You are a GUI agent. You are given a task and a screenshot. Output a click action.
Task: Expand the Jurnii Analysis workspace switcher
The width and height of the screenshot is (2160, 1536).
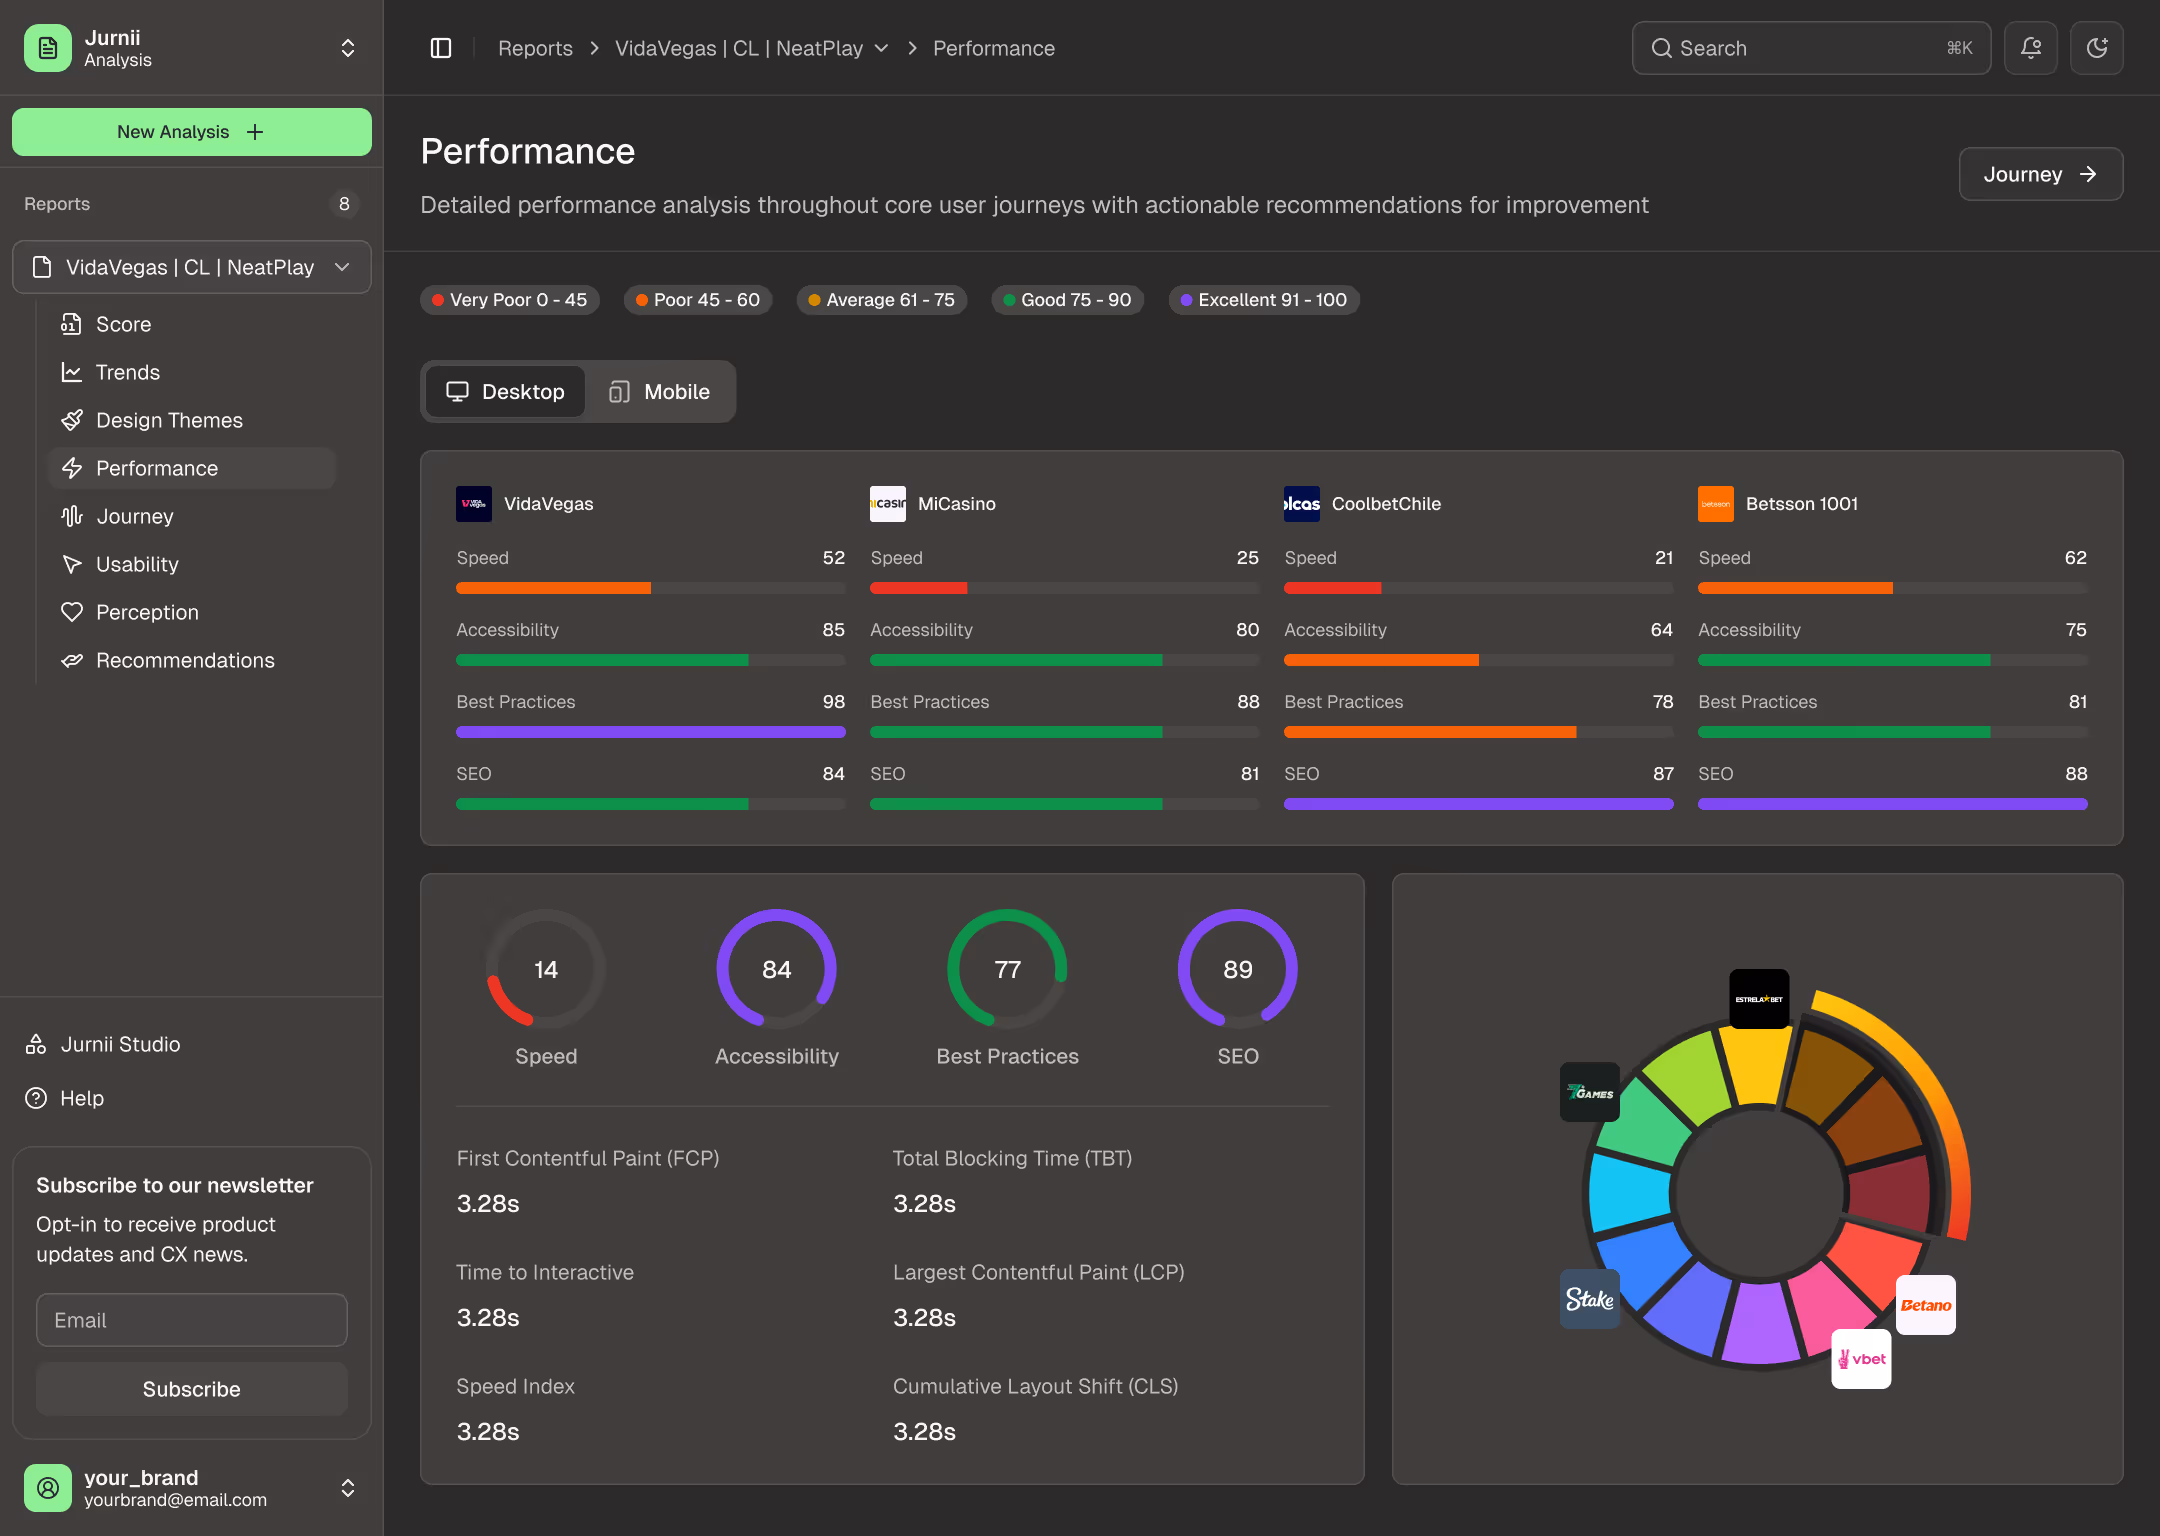(348, 48)
